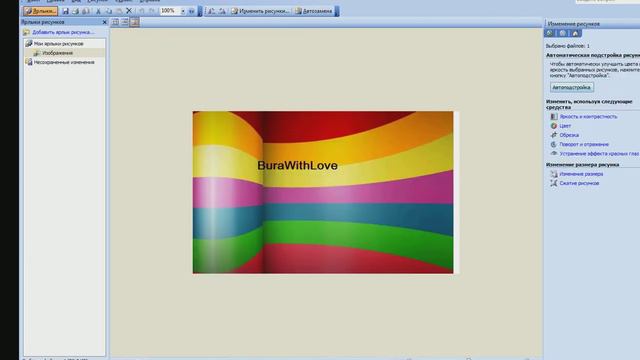This screenshot has height=360, width=640.
Task: Switch to Single Picture view icon
Action: pos(135,22)
